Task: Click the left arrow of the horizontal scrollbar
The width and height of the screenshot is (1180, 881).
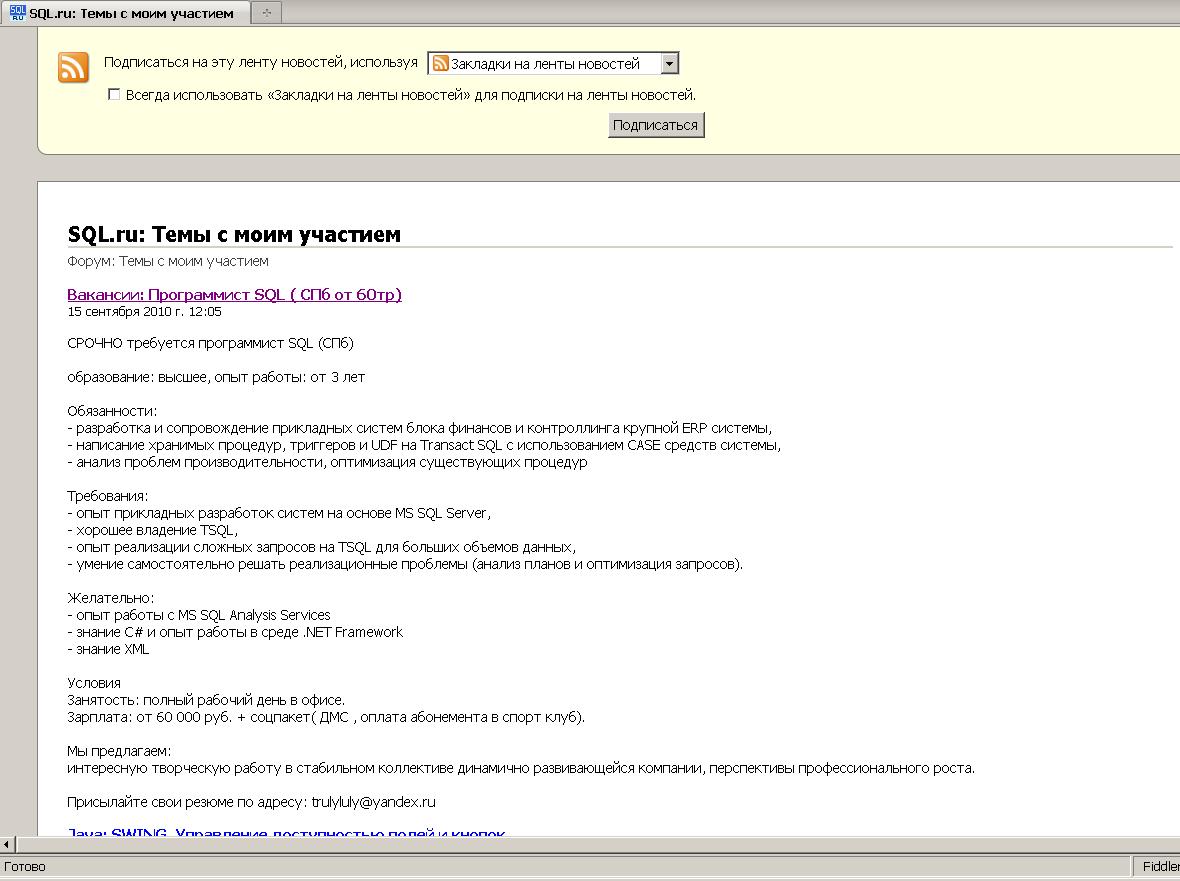Action: 8,845
